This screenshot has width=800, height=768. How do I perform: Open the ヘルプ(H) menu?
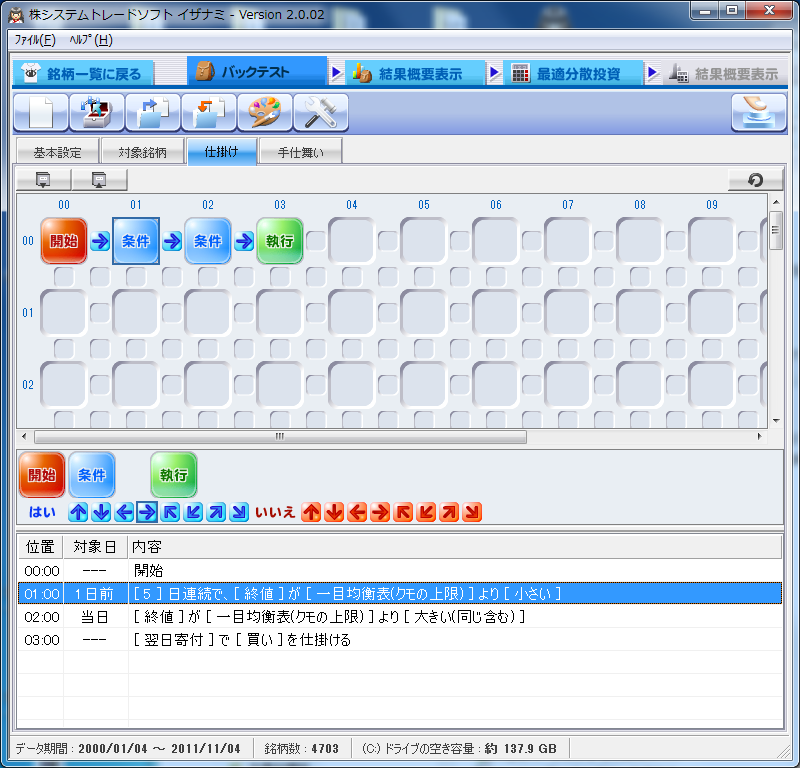(x=91, y=40)
